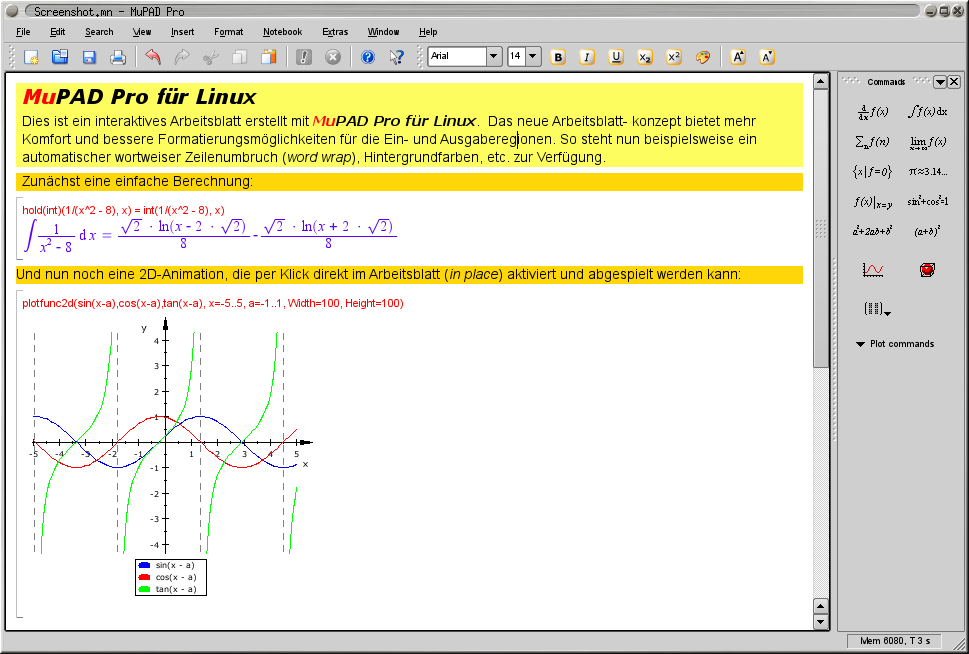Click the worksheet vertical scrollbar down arrow
This screenshot has height=654, width=969.
pyautogui.click(x=821, y=622)
